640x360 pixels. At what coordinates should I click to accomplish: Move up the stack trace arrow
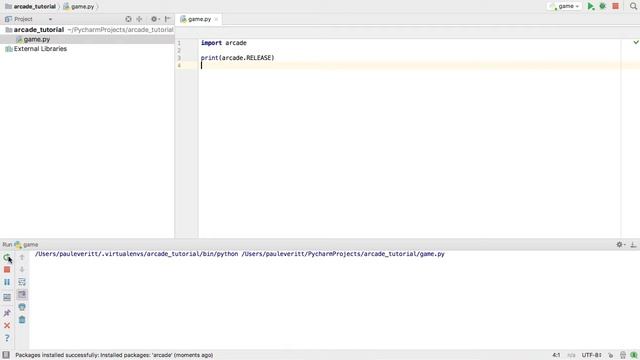22,258
